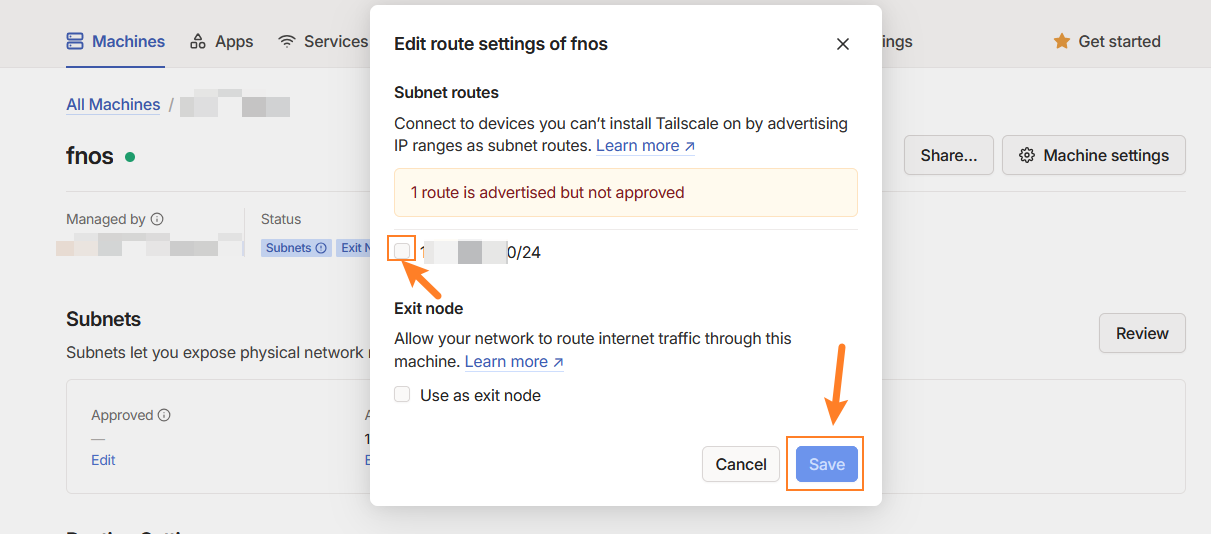Enable the Use as exit node checkbox

point(402,395)
